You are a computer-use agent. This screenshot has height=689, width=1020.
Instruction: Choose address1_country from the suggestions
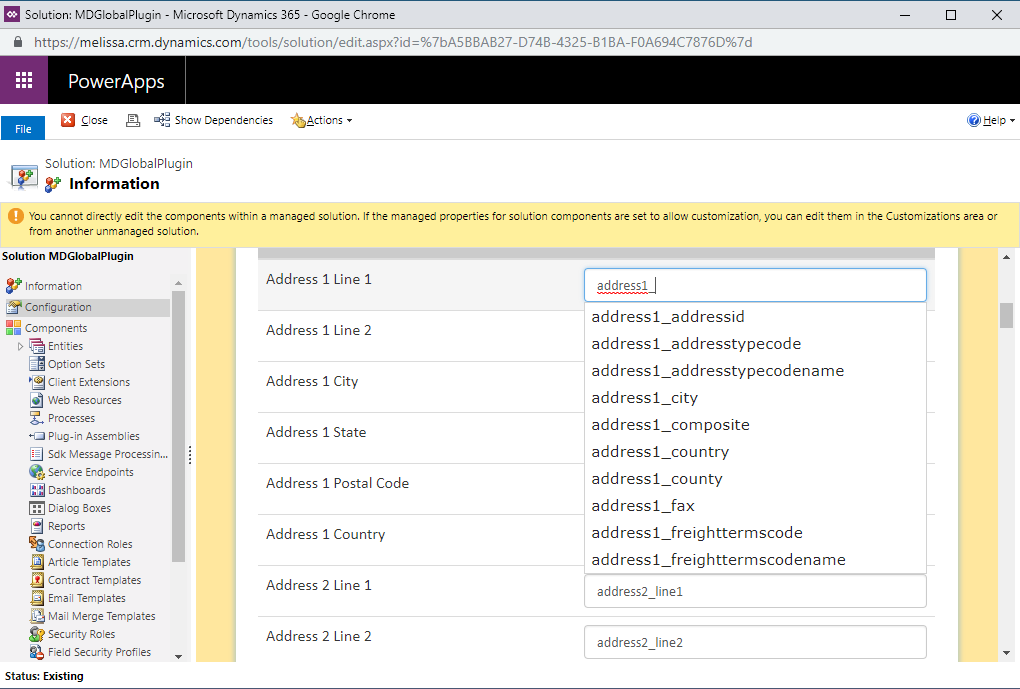click(660, 452)
